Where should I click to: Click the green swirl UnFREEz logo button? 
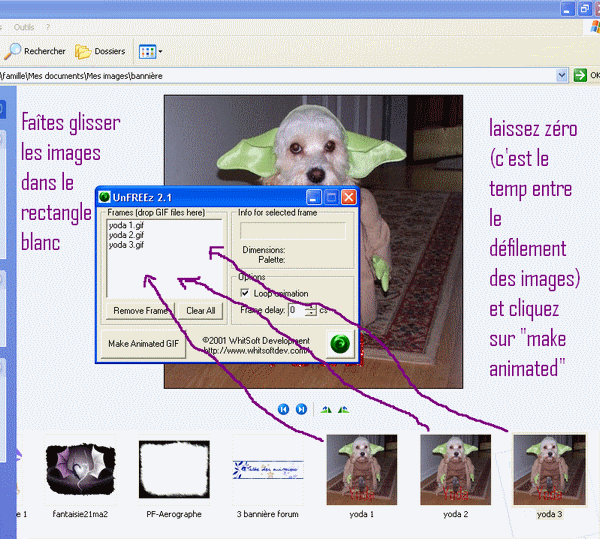pyautogui.click(x=340, y=343)
